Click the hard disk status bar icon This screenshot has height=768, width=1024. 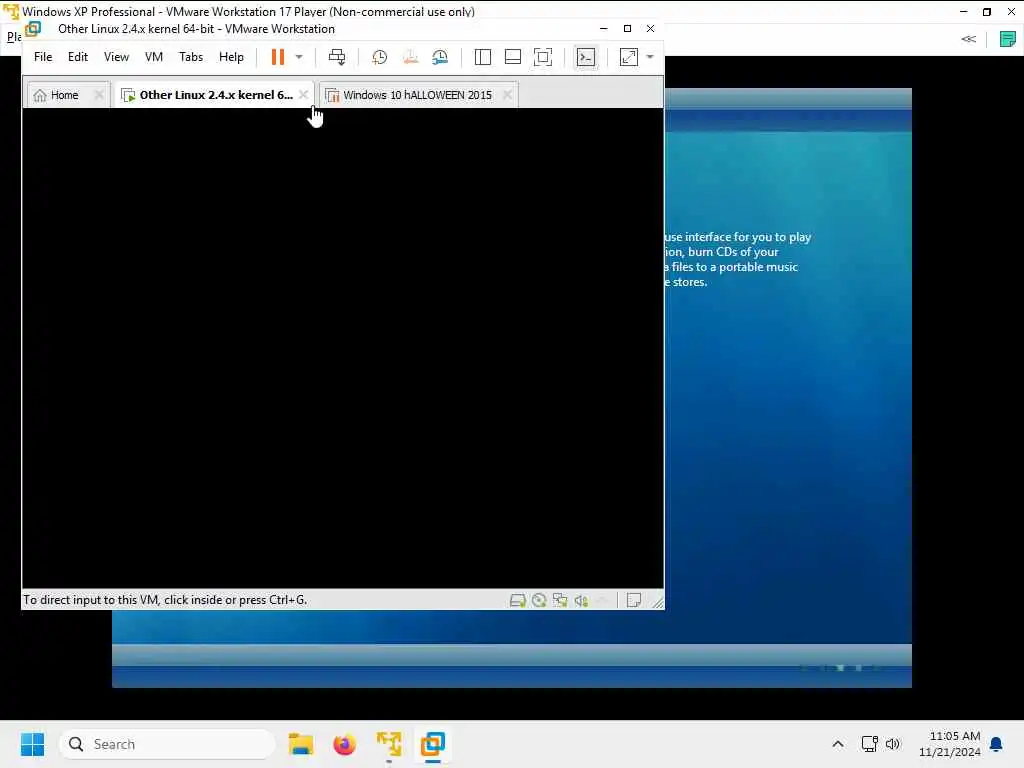(x=518, y=600)
